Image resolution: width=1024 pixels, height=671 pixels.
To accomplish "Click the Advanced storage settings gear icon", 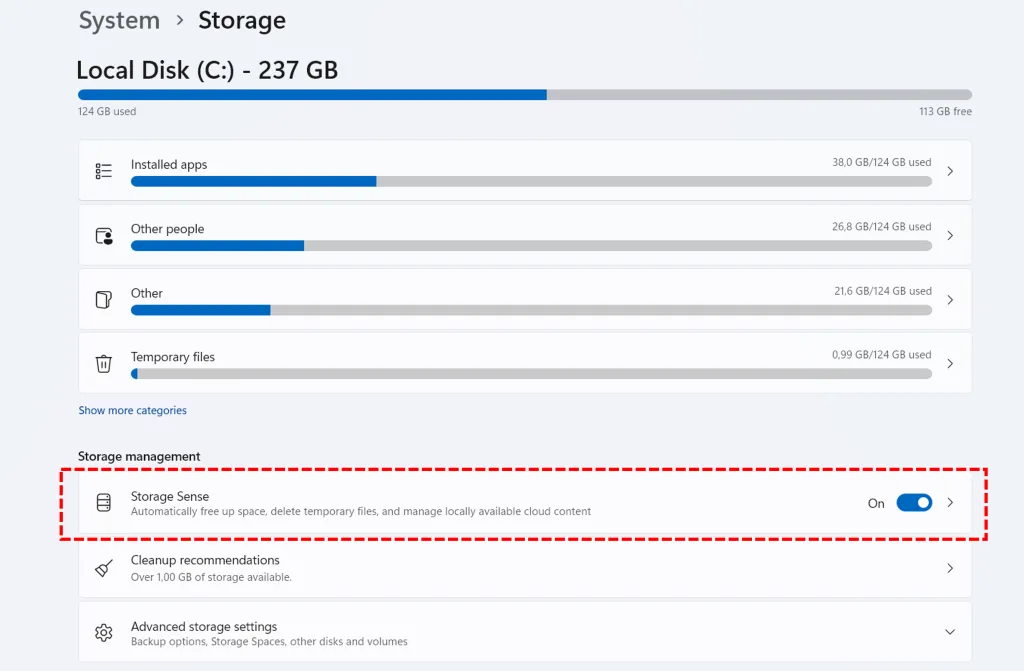I will click(x=103, y=631).
